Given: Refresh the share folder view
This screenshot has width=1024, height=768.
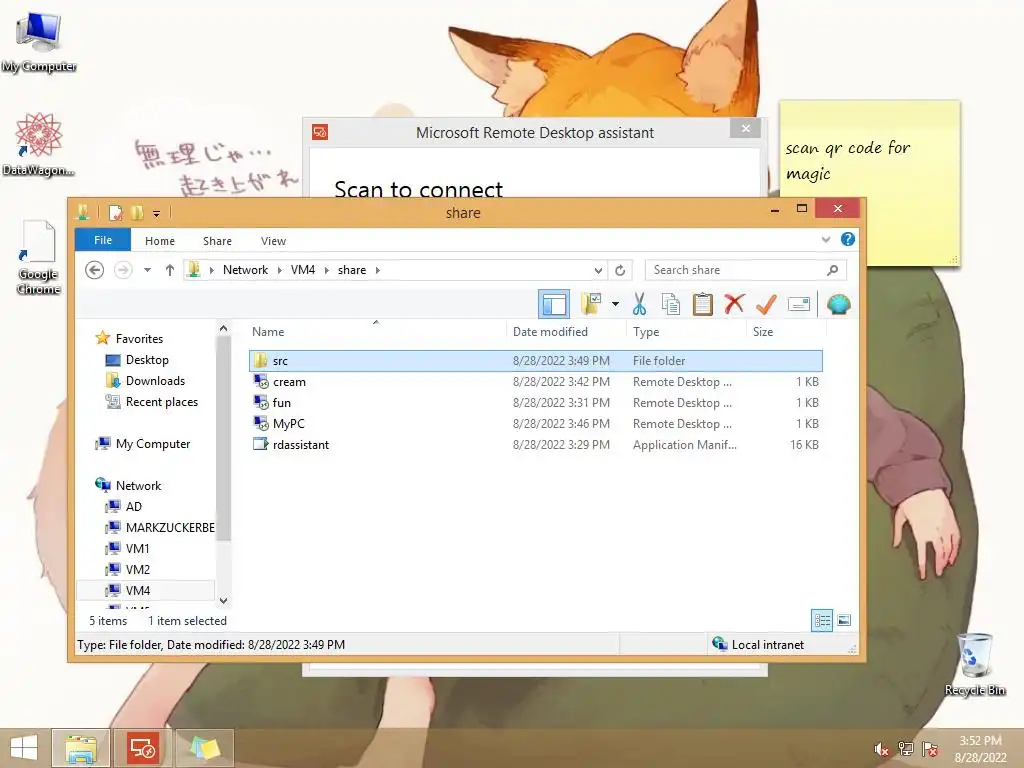Looking at the screenshot, I should [x=620, y=270].
